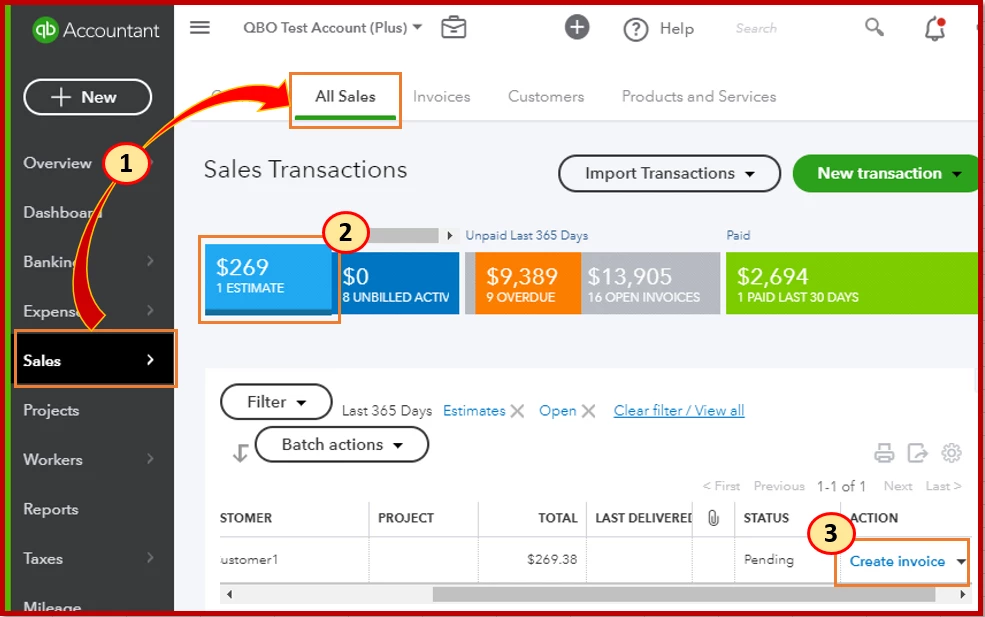The height and width of the screenshot is (617, 985).
Task: Select the $0 Unbilled Activity tile
Action: tap(399, 283)
